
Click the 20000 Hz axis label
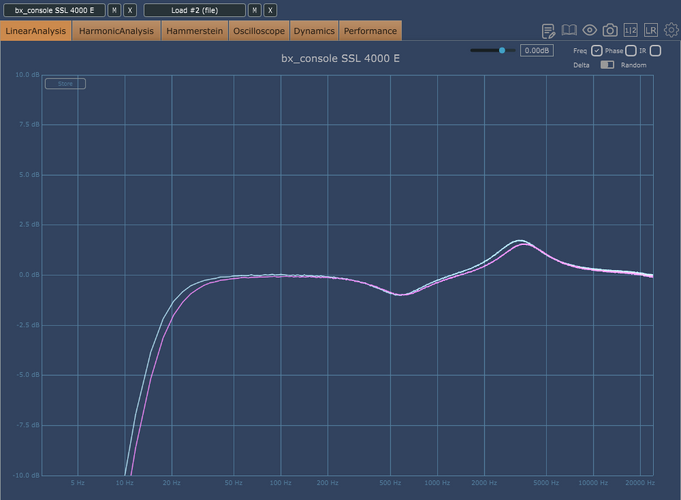click(640, 483)
